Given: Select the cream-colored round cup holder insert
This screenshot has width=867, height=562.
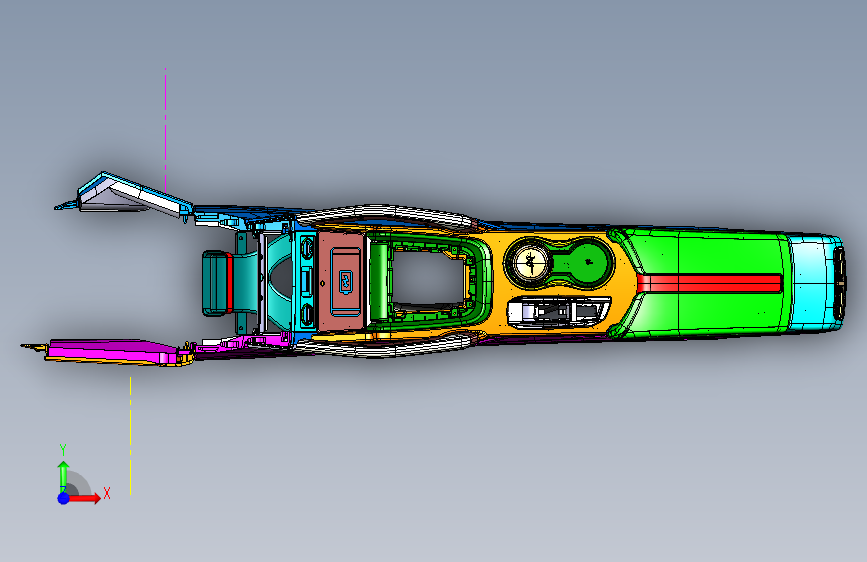Looking at the screenshot, I should [x=530, y=262].
